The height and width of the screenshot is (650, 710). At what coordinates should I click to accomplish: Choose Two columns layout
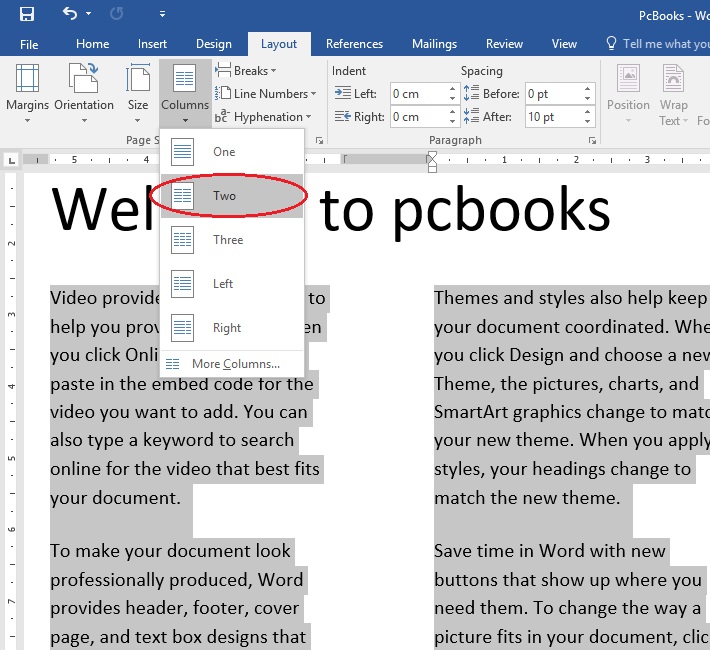point(232,196)
